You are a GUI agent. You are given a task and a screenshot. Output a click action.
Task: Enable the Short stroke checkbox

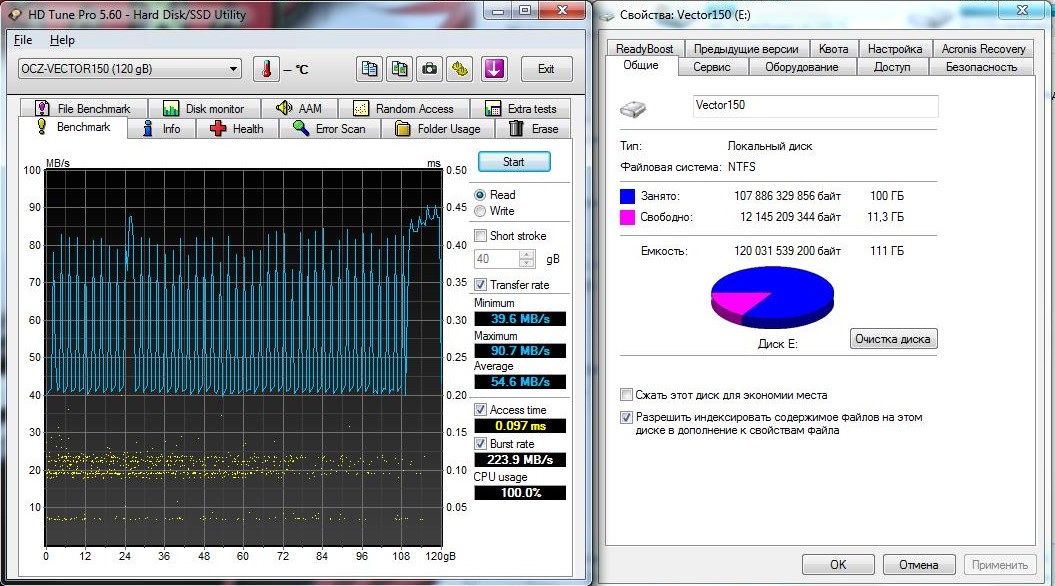click(x=481, y=236)
